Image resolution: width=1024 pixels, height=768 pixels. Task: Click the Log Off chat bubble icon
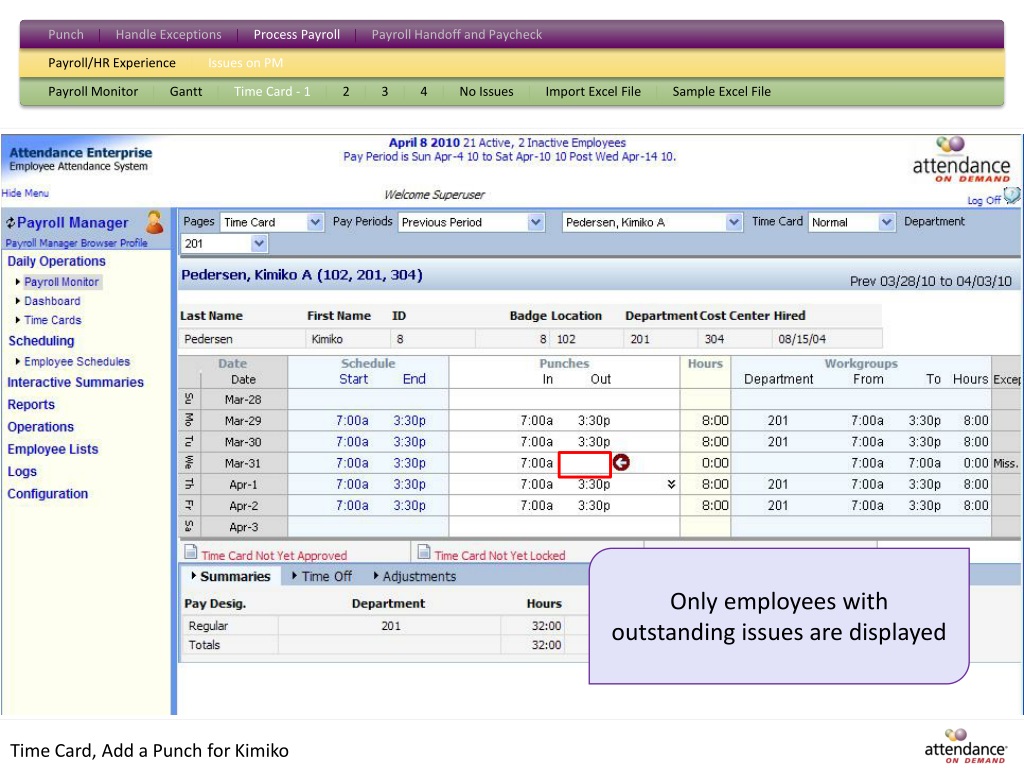[x=1012, y=195]
